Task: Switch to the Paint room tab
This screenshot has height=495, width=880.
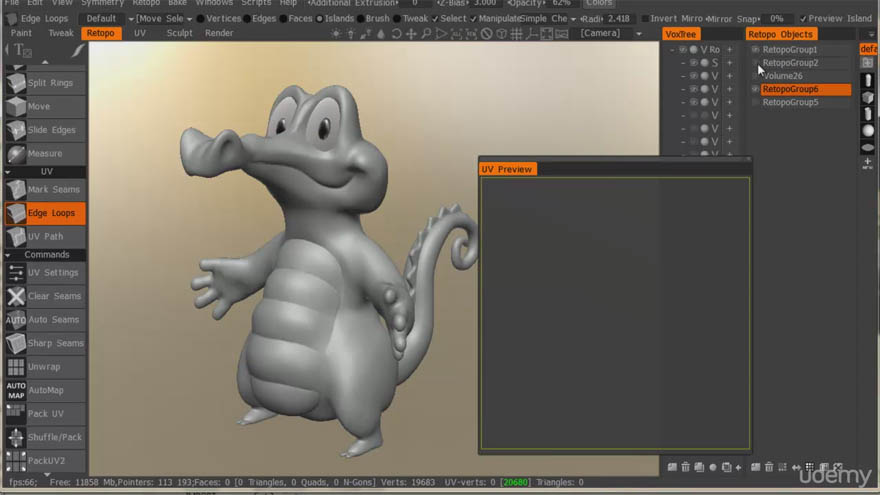Action: (x=21, y=33)
